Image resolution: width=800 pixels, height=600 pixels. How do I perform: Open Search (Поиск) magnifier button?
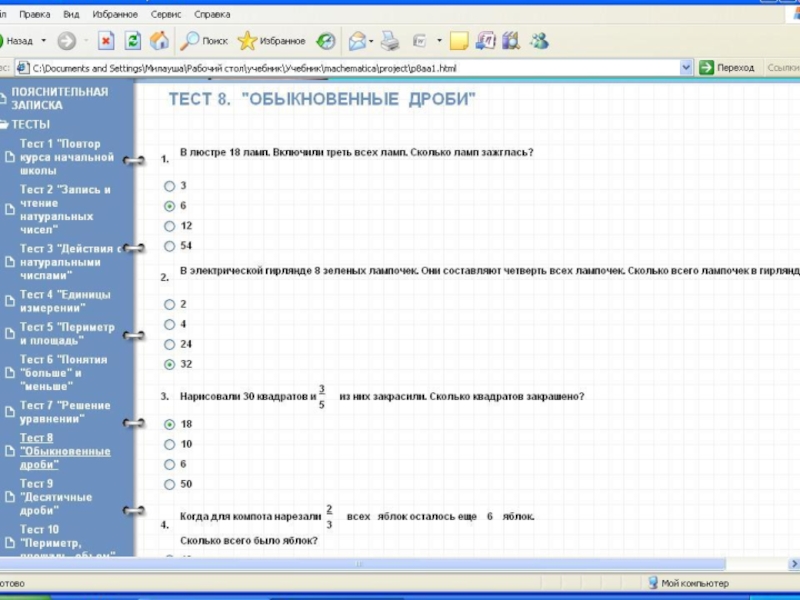(204, 41)
